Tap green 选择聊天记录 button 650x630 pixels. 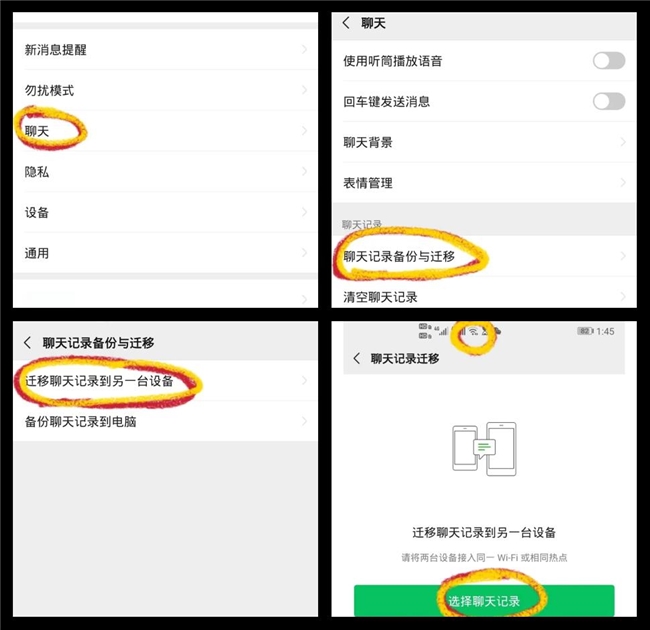(484, 601)
